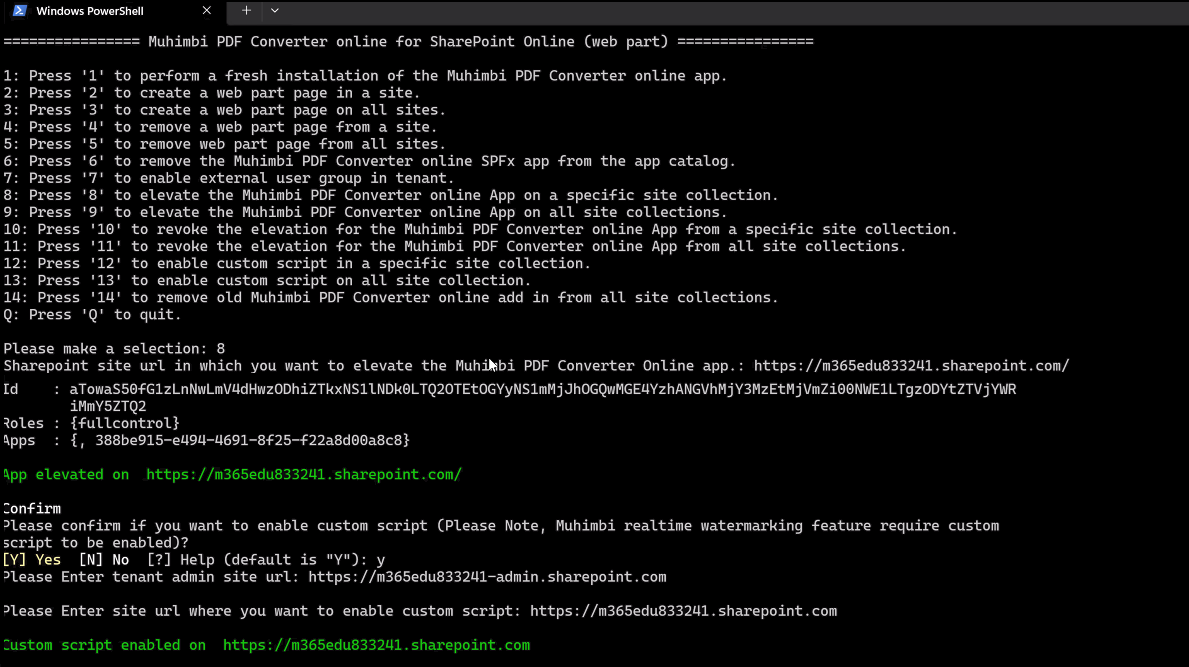Screen dimensions: 1189x667
Task: Click the [Y] Yes confirmation option
Action: [x=32, y=560]
